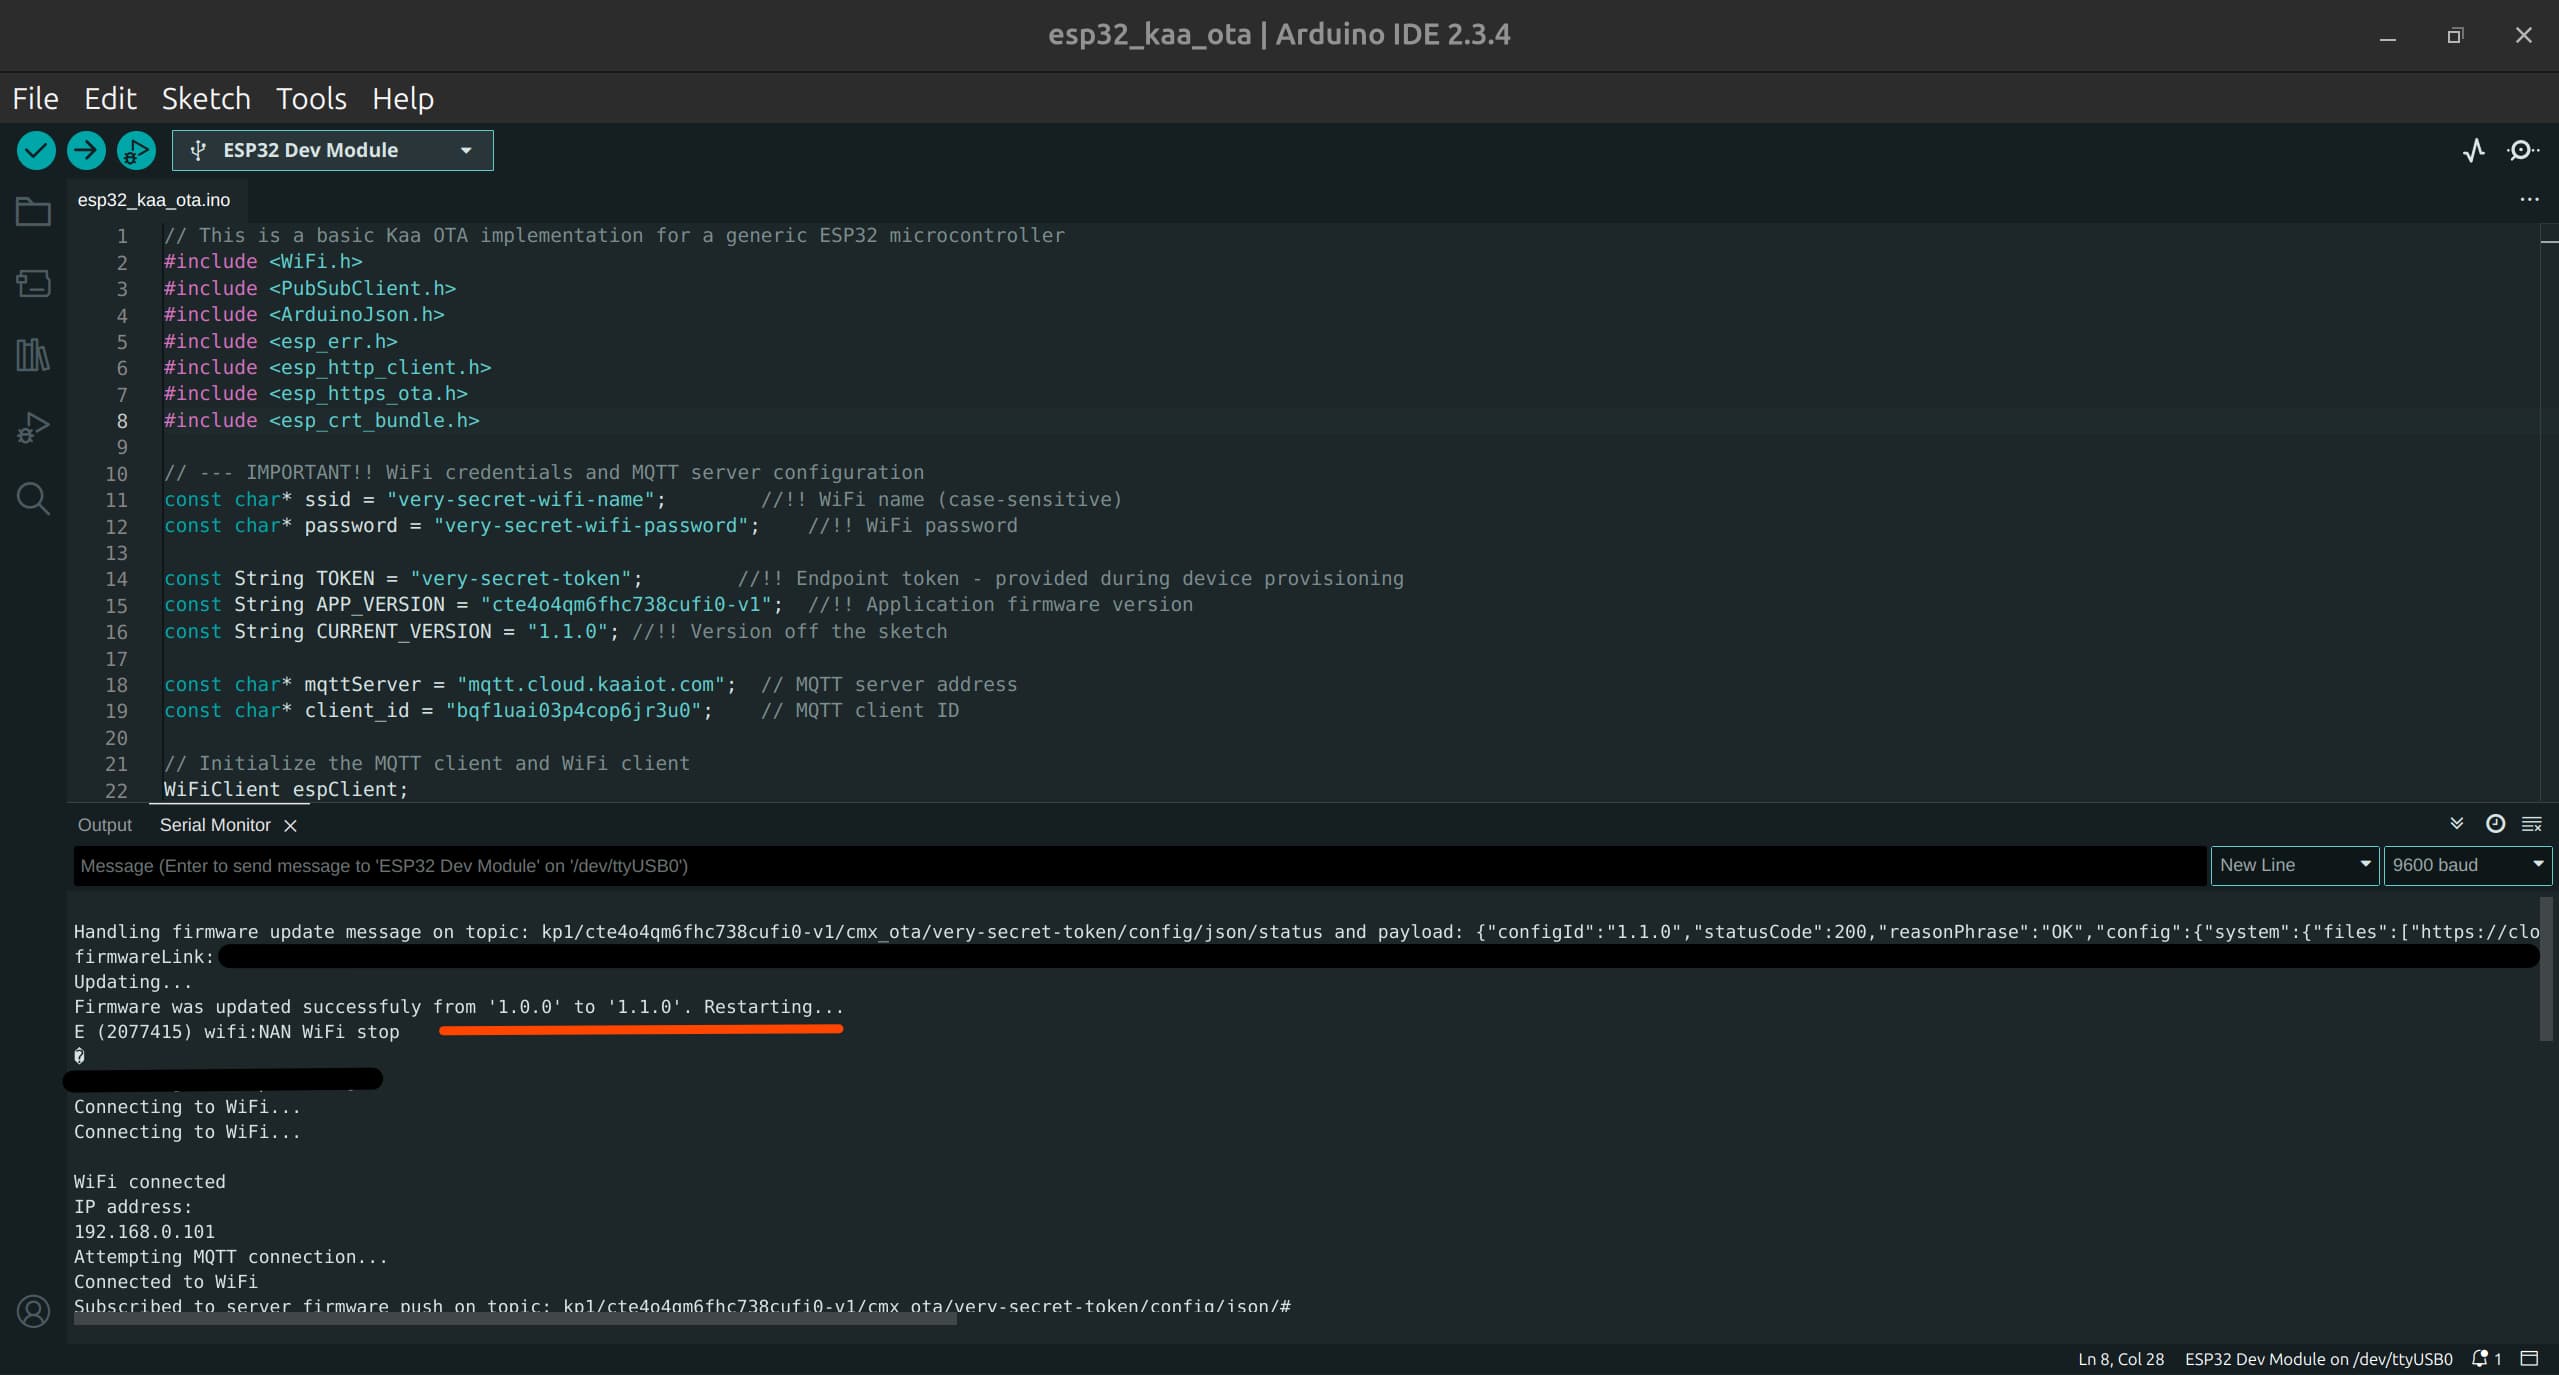Image resolution: width=2559 pixels, height=1375 pixels.
Task: Open the Search sidebar icon
Action: [x=33, y=498]
